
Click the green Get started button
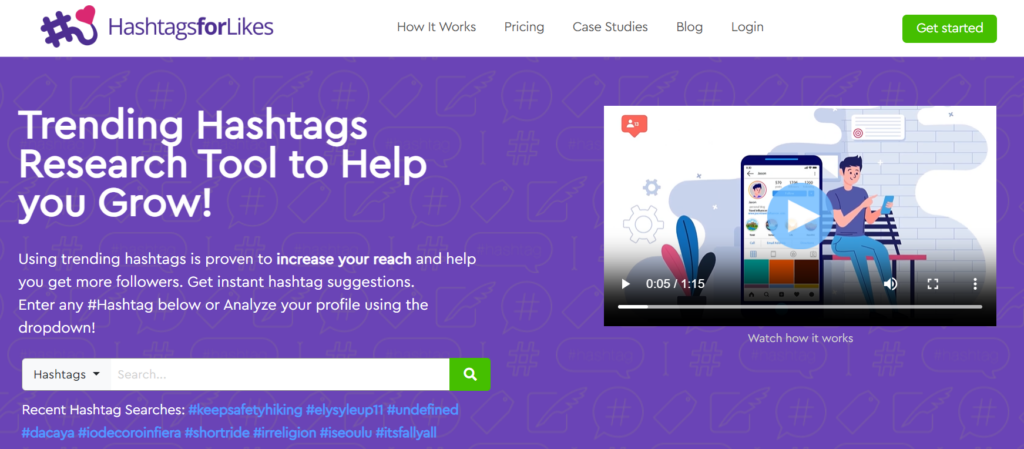click(x=950, y=28)
